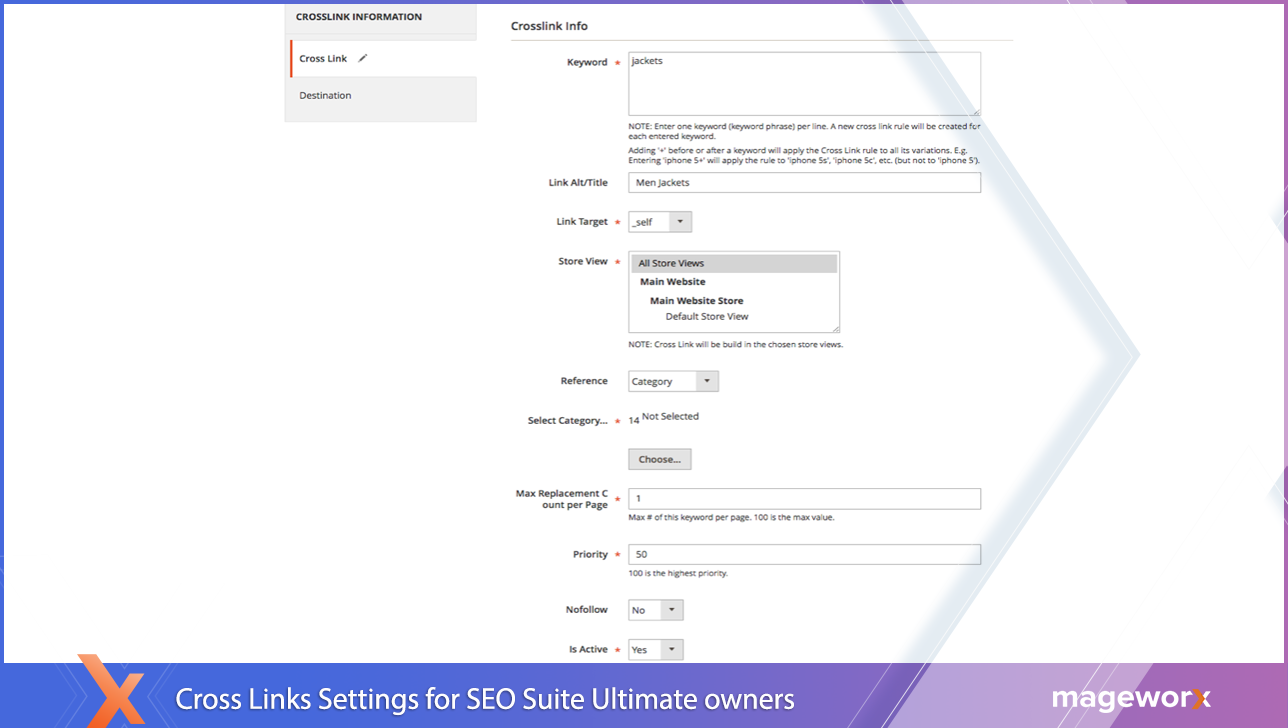The height and width of the screenshot is (728, 1288).
Task: Switch to the Destination tab
Action: pyautogui.click(x=325, y=96)
